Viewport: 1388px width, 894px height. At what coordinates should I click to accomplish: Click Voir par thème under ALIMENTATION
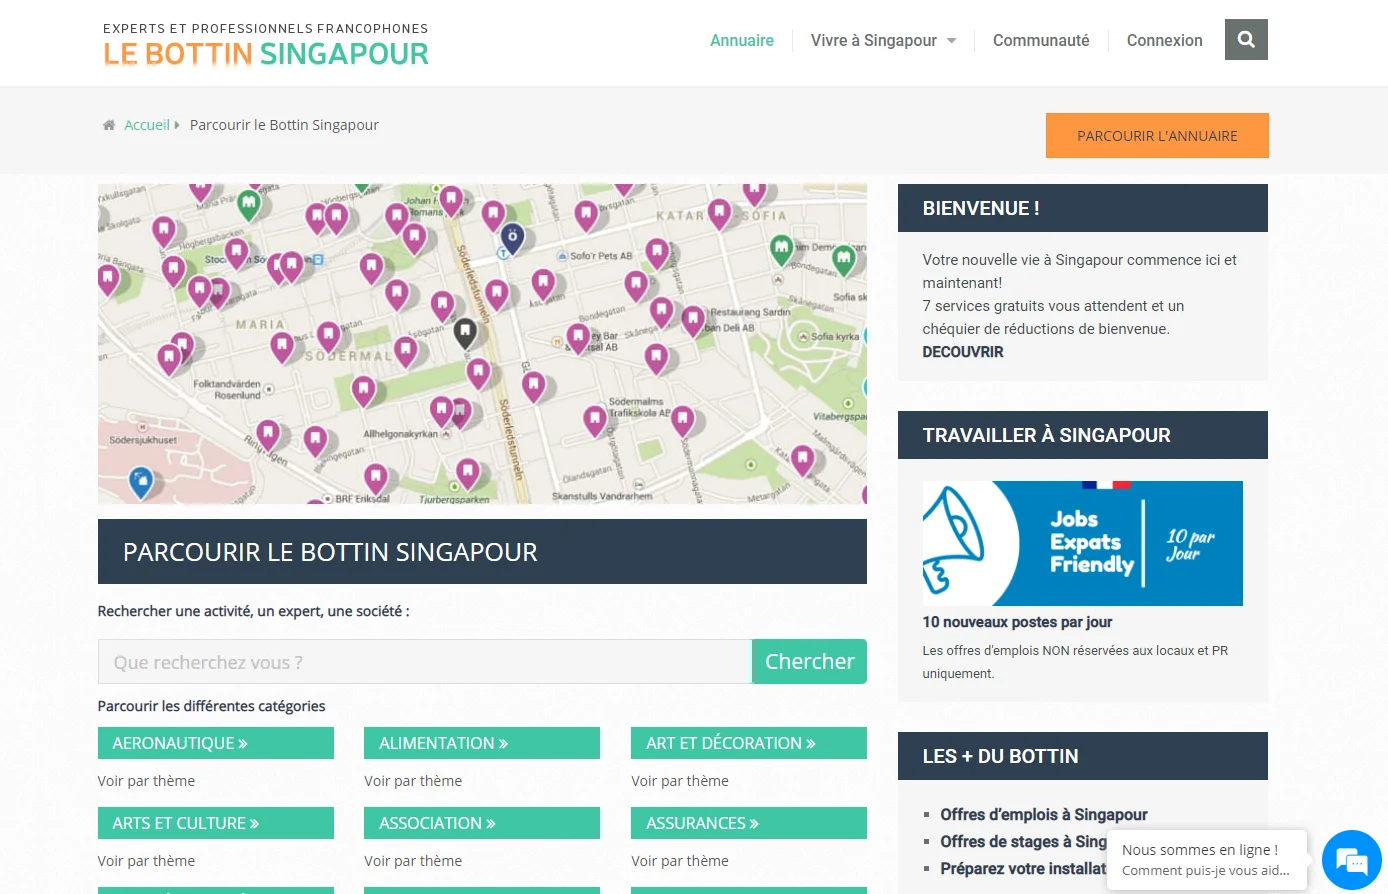click(x=413, y=781)
